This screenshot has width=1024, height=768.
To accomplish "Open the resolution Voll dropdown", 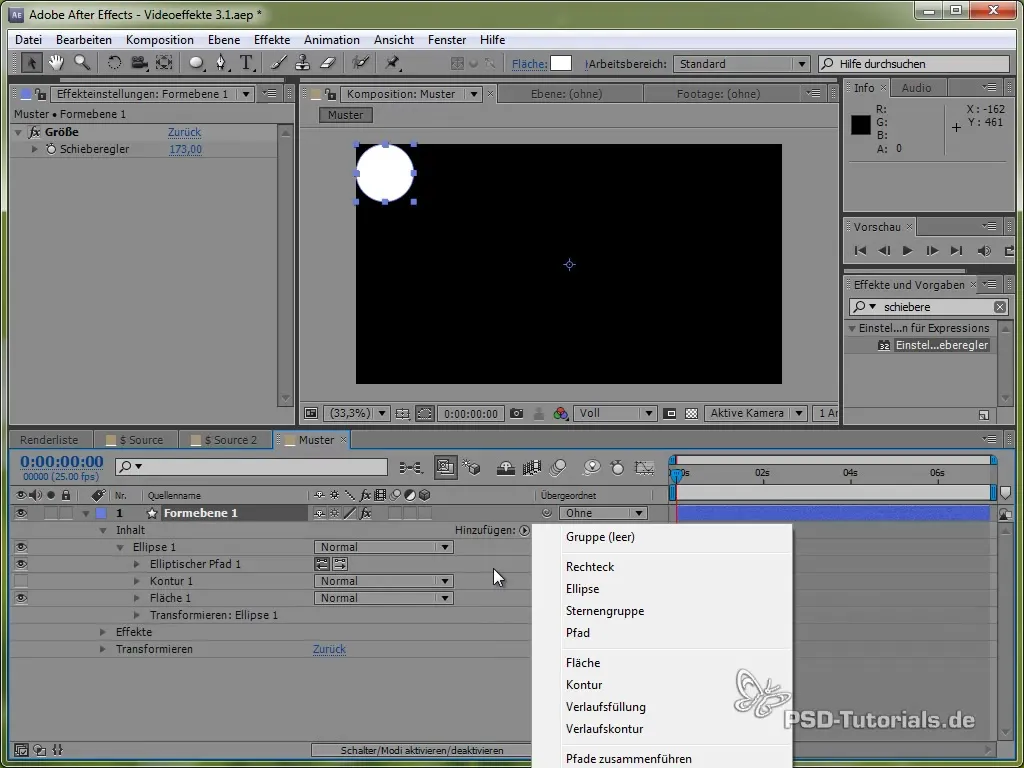I will (615, 413).
